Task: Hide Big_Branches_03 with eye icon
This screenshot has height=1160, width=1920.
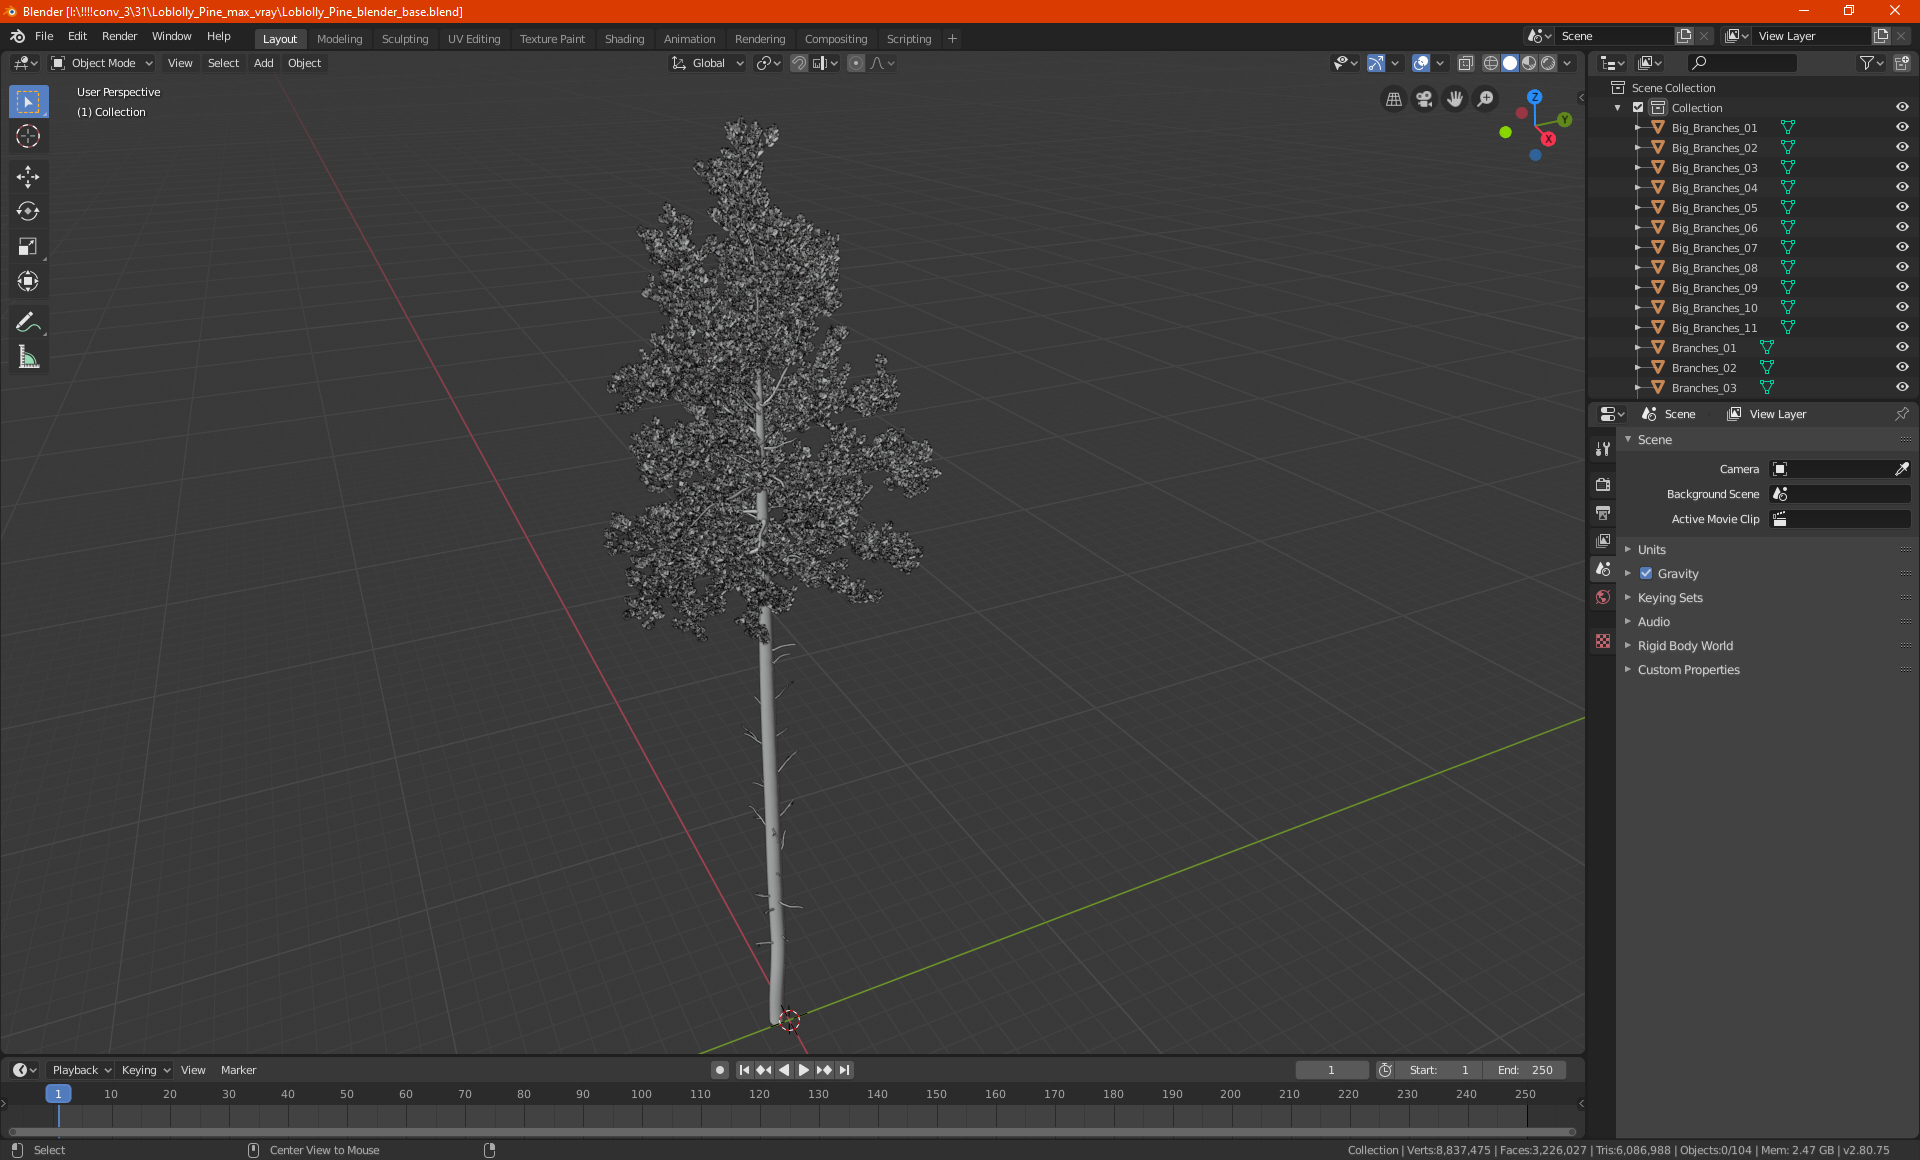Action: pos(1902,167)
